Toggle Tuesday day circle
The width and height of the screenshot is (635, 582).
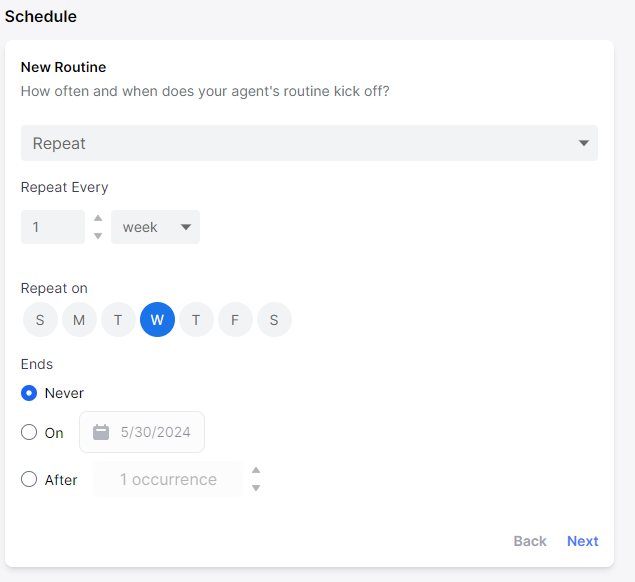(x=118, y=320)
